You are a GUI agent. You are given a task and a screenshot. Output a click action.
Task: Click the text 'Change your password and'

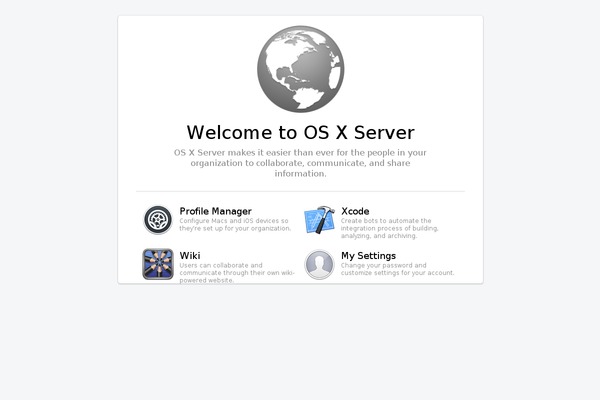pos(383,265)
